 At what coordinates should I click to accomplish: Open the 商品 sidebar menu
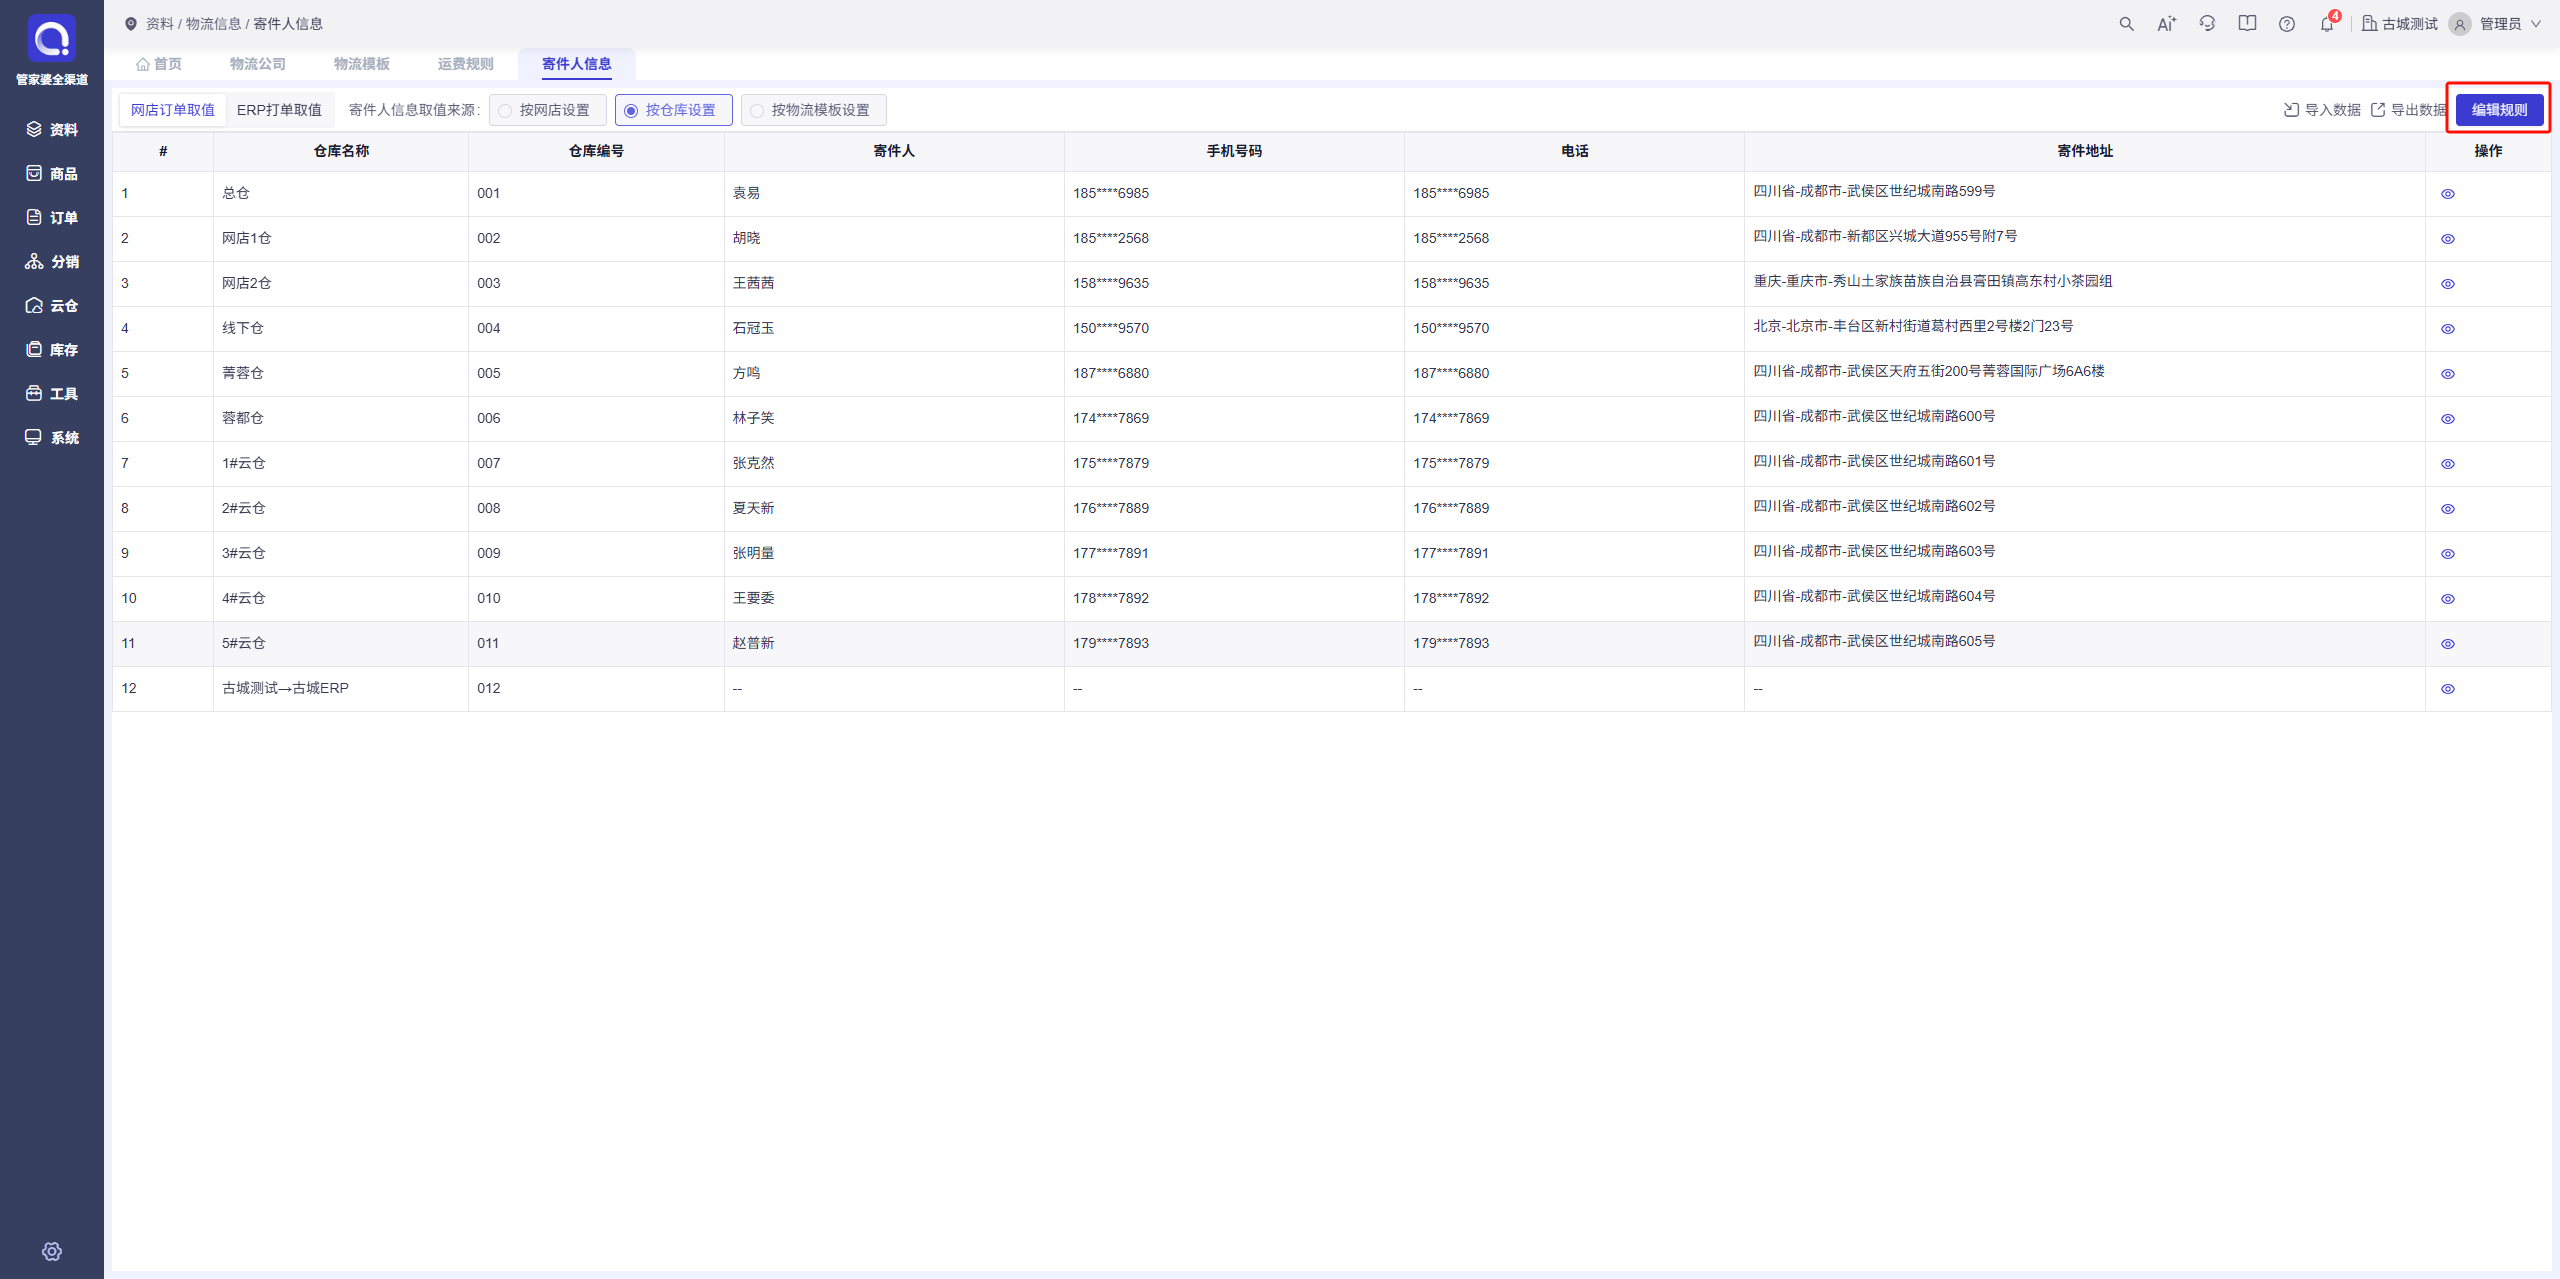[52, 173]
